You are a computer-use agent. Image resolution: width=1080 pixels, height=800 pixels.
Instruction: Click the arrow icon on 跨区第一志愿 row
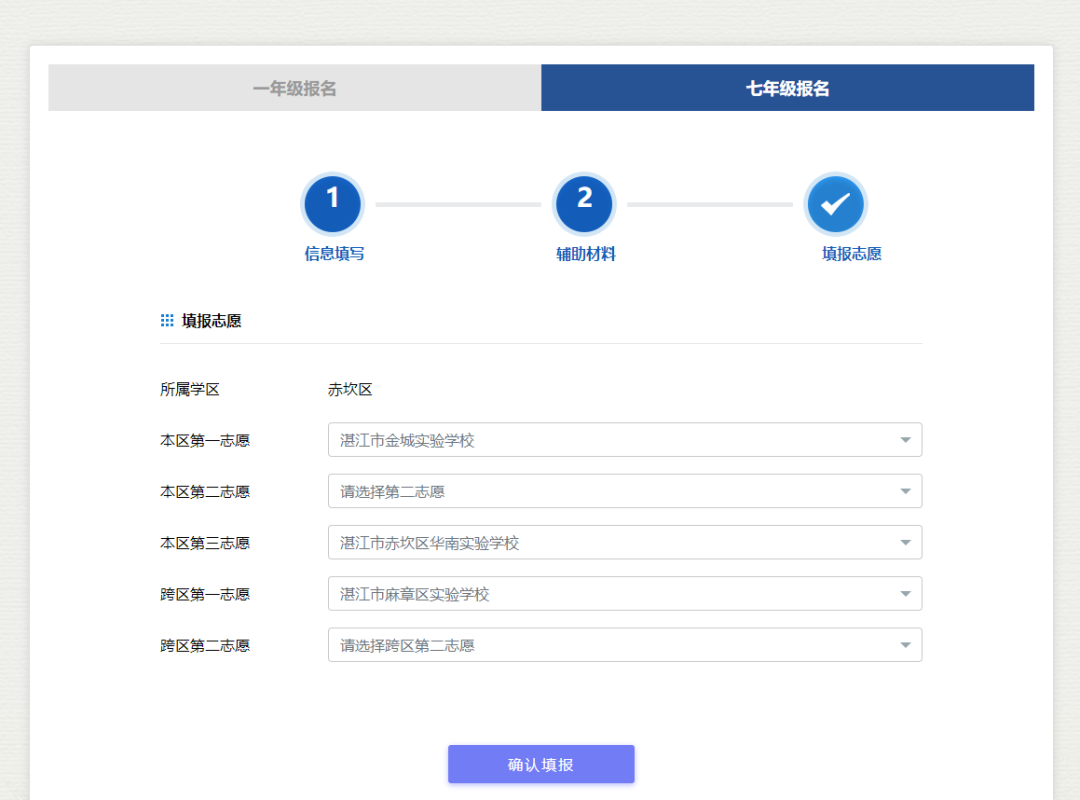[x=905, y=594]
